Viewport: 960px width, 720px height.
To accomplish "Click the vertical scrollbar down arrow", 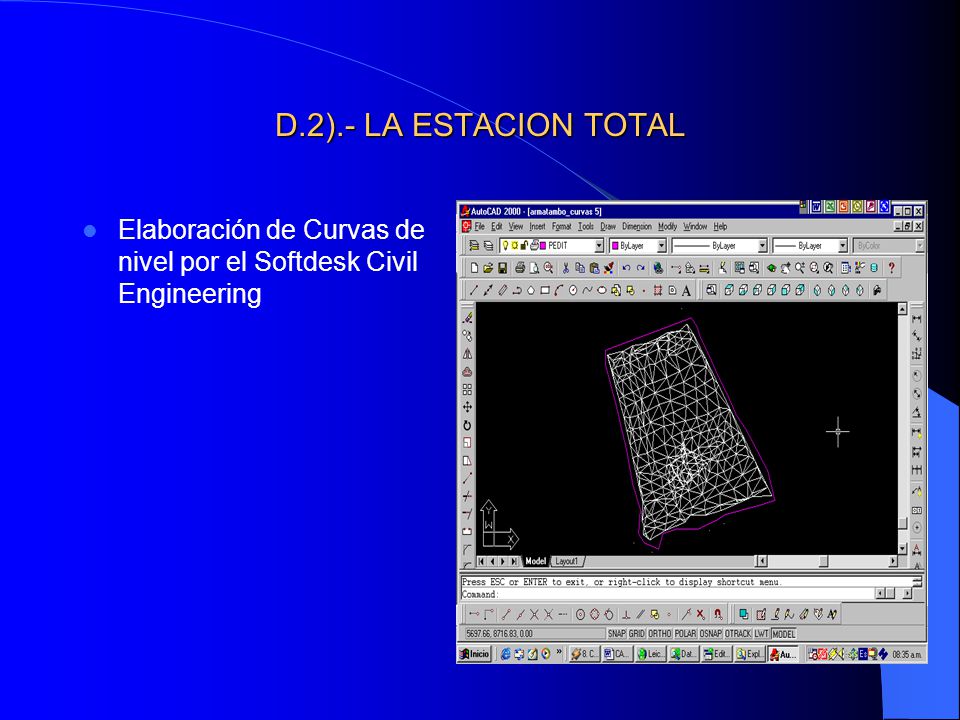I will click(x=902, y=548).
